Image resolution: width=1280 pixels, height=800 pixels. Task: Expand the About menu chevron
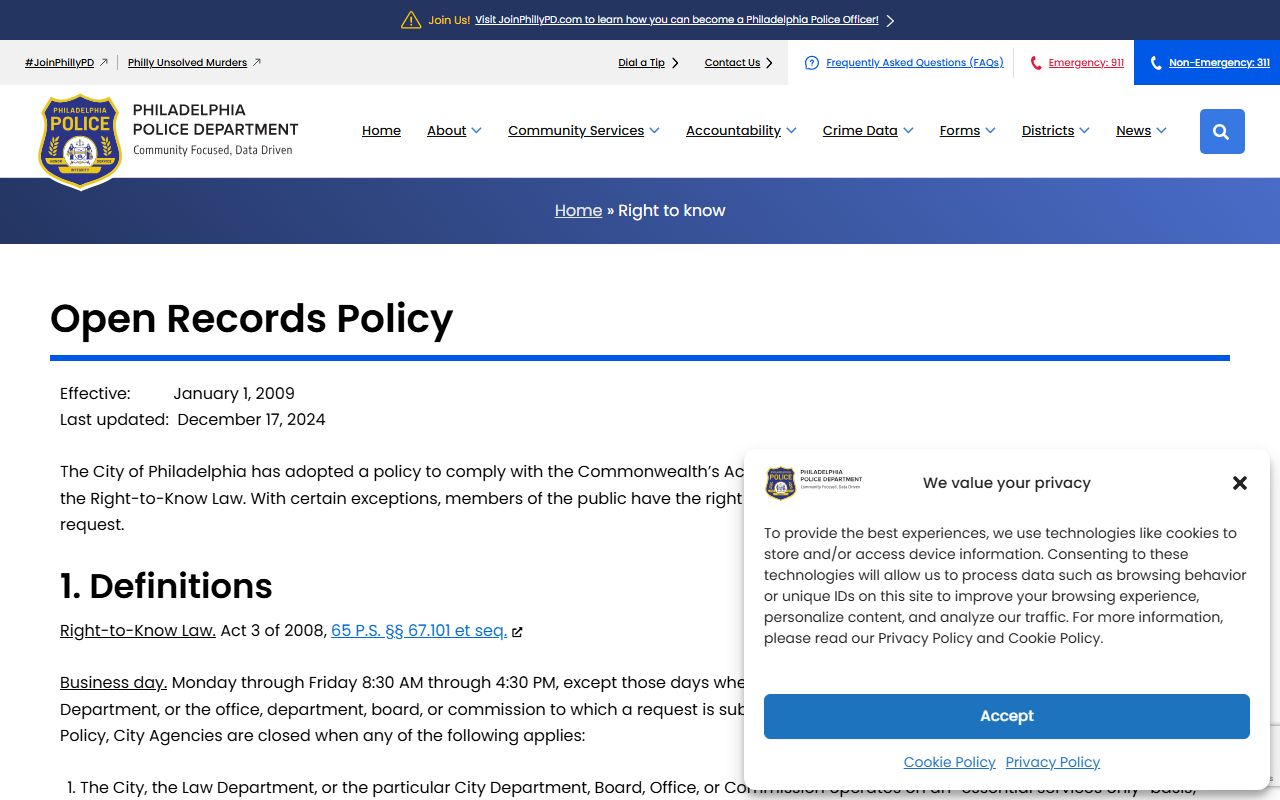[476, 130]
